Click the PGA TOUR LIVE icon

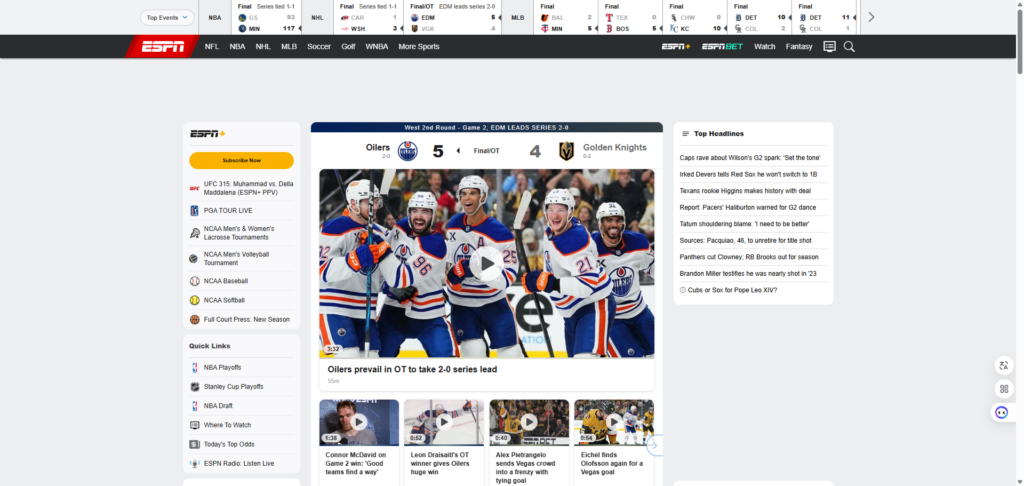pyautogui.click(x=195, y=210)
